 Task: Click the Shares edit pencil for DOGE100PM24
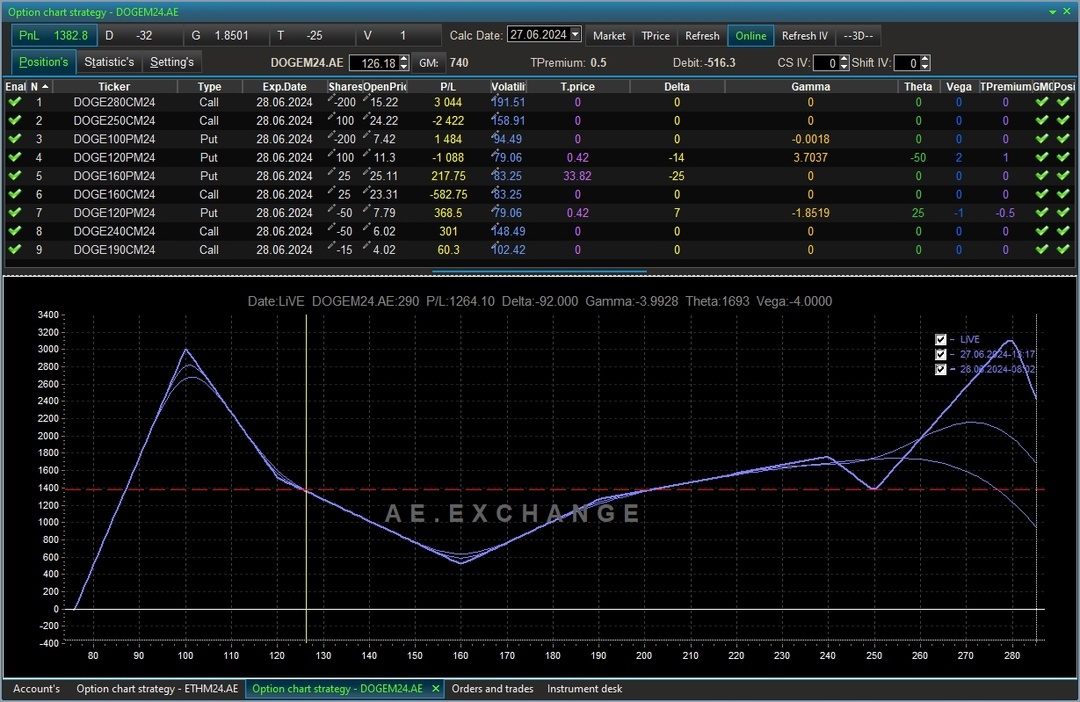tap(331, 136)
